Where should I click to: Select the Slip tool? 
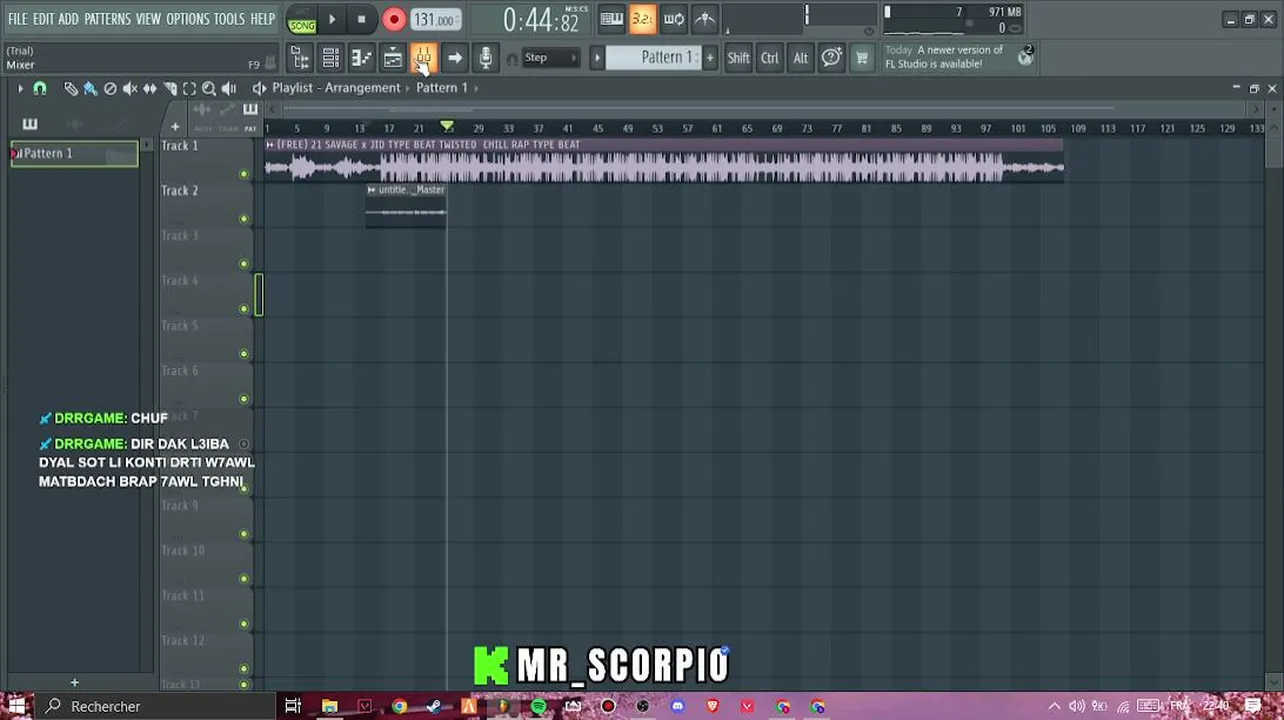[150, 89]
